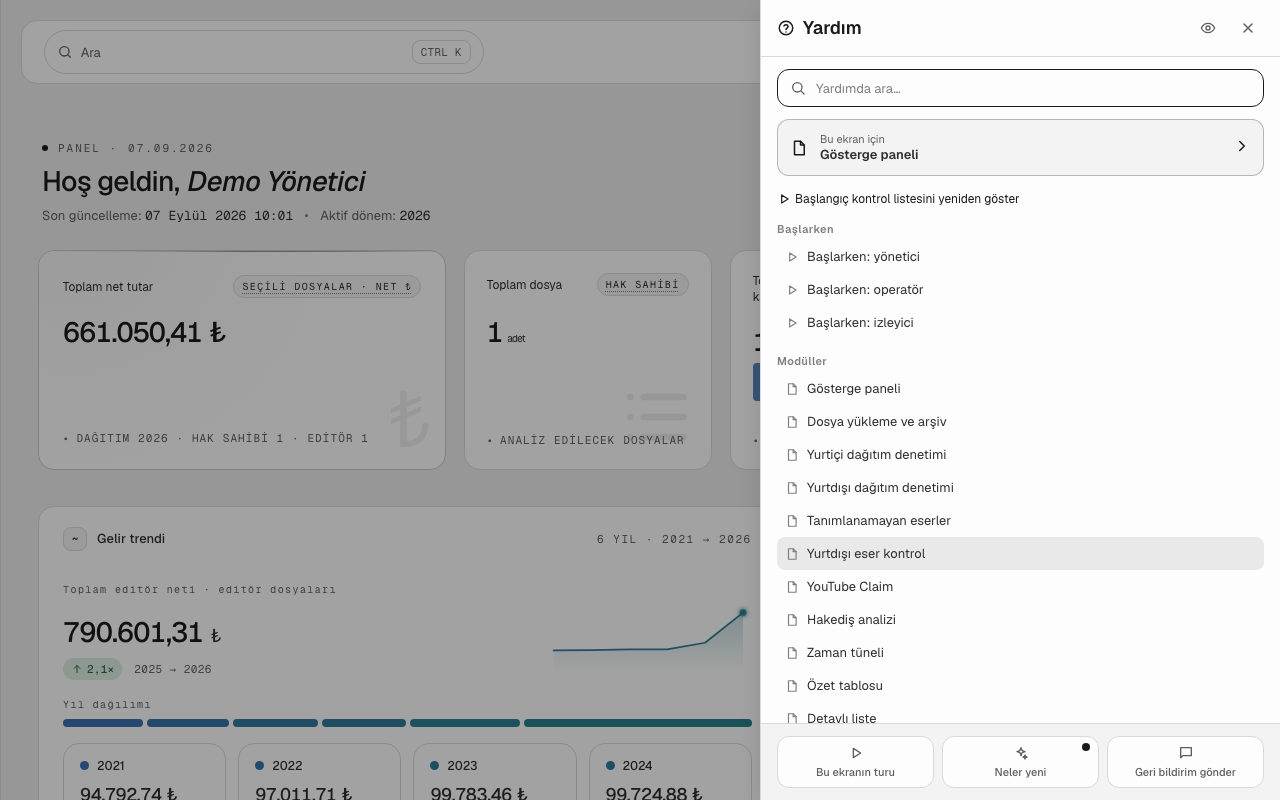Screen dimensions: 1280x800
Task: Open the Neler yeni button
Action: point(1020,762)
